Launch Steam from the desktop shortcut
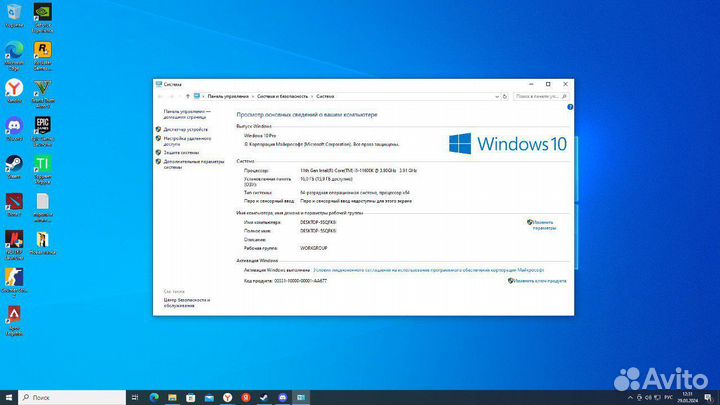 point(14,167)
